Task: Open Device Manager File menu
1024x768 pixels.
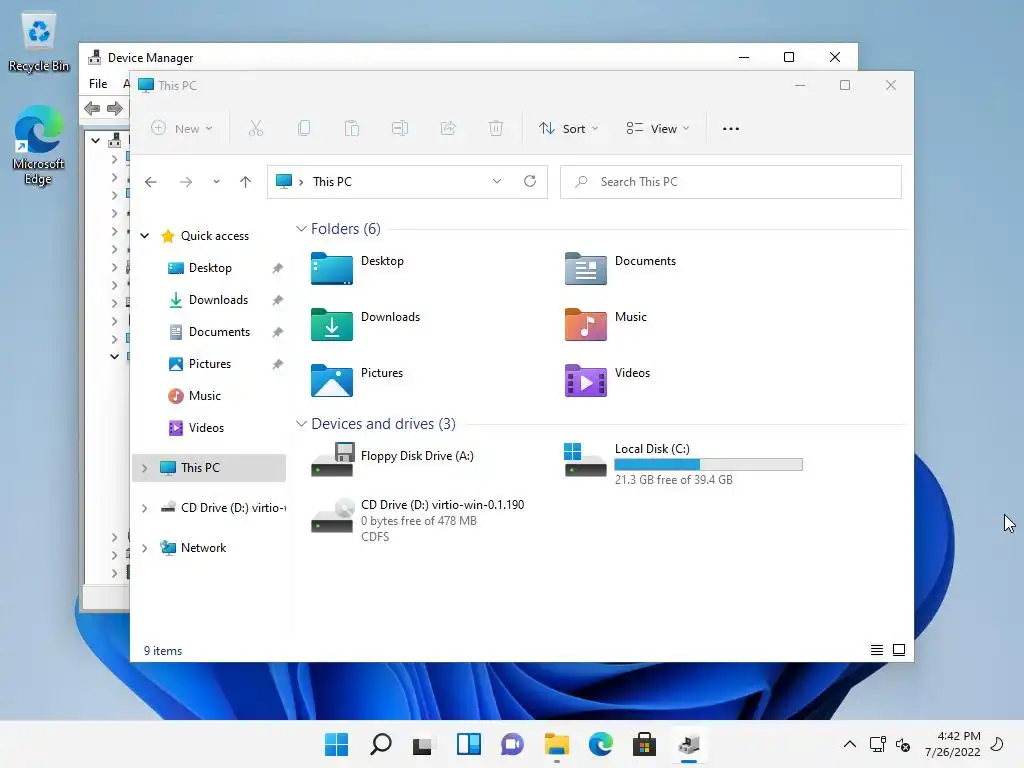Action: pos(98,84)
